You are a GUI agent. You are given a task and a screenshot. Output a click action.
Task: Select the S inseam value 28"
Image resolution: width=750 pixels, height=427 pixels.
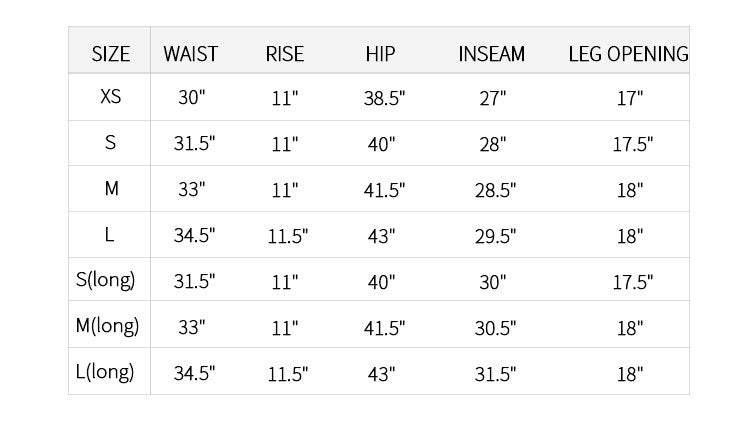pos(493,144)
